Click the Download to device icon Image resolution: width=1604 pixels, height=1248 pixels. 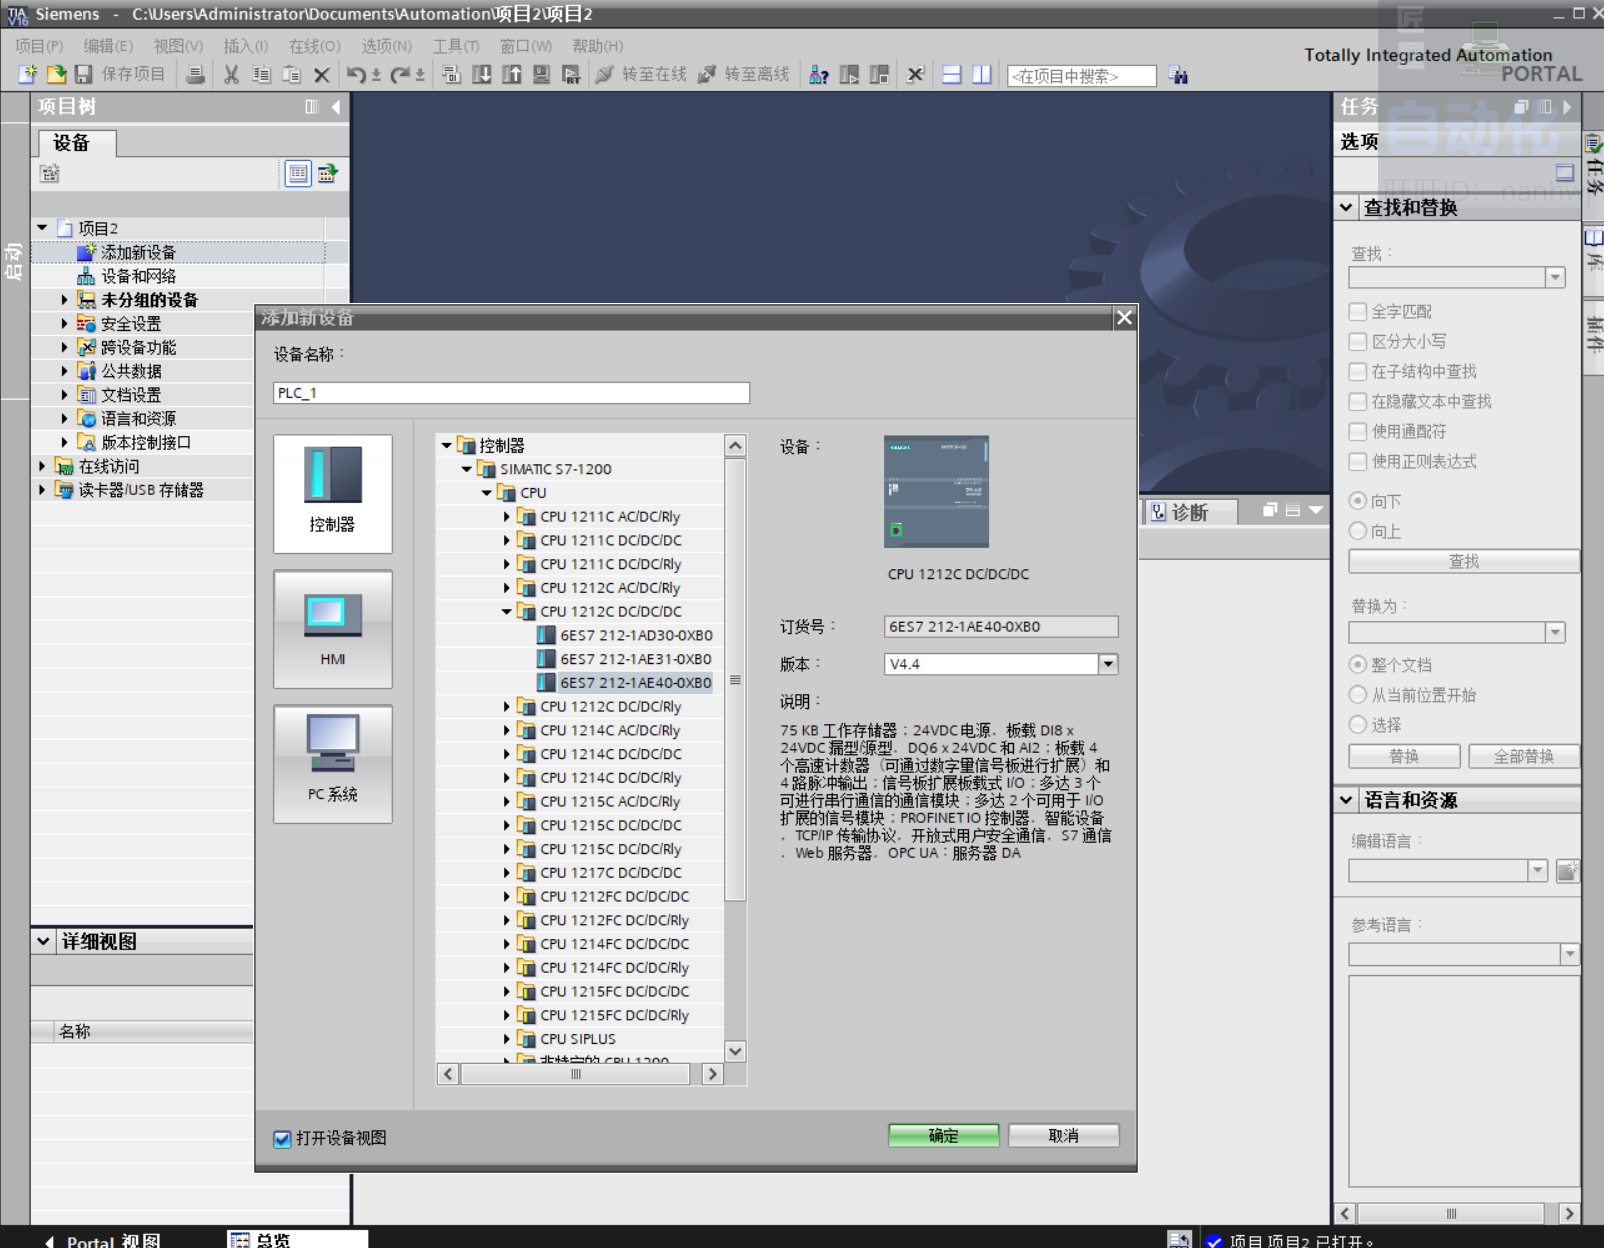pyautogui.click(x=481, y=74)
